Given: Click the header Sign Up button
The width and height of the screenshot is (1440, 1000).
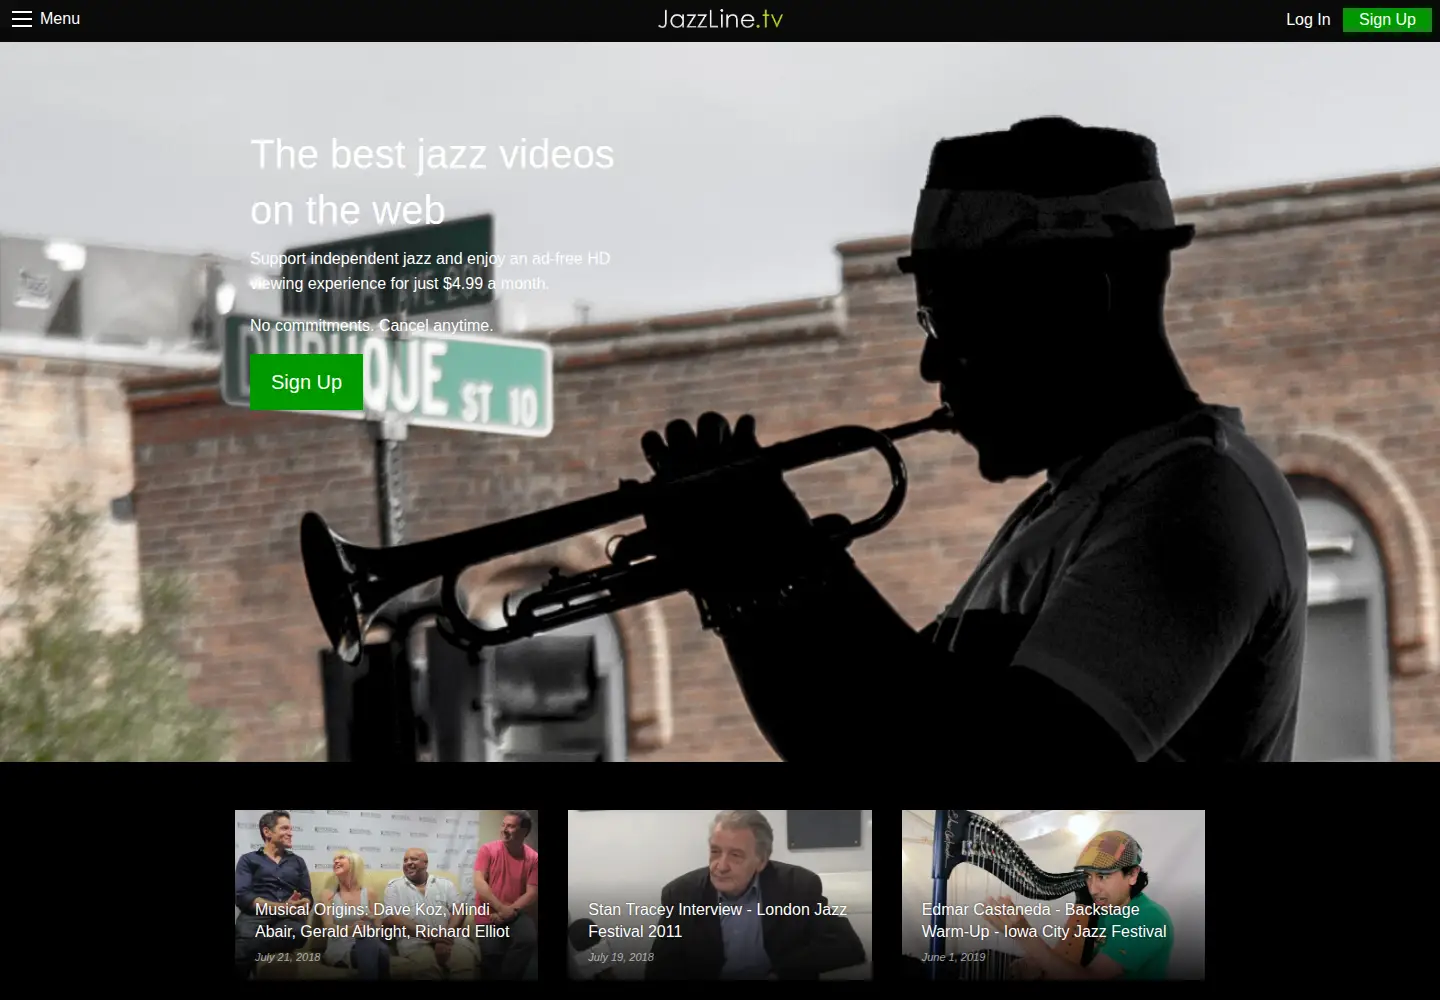Looking at the screenshot, I should (x=1387, y=19).
